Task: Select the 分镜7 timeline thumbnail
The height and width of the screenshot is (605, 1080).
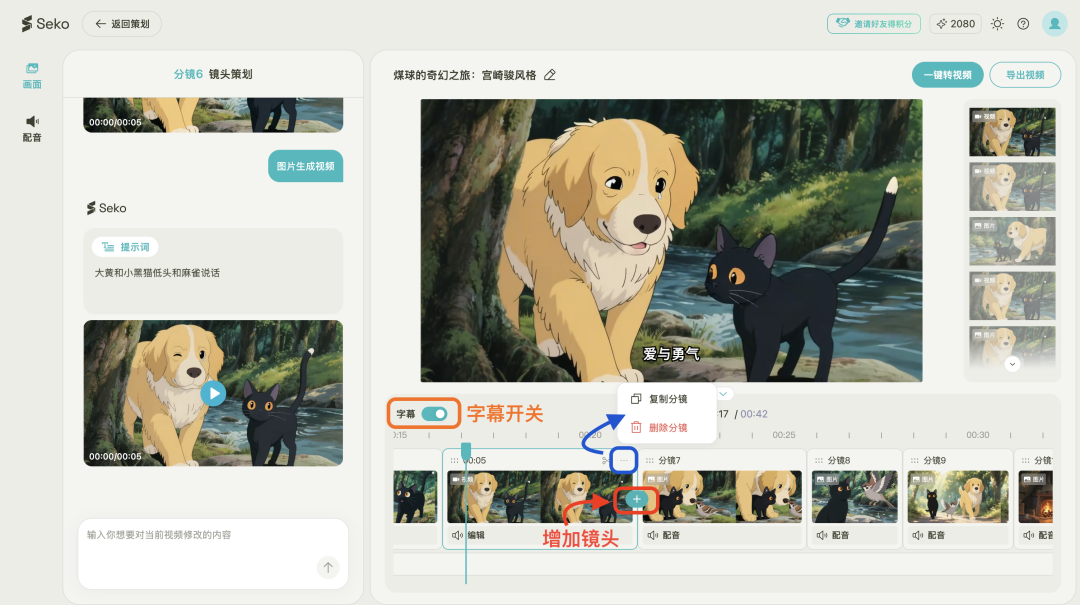Action: click(722, 497)
